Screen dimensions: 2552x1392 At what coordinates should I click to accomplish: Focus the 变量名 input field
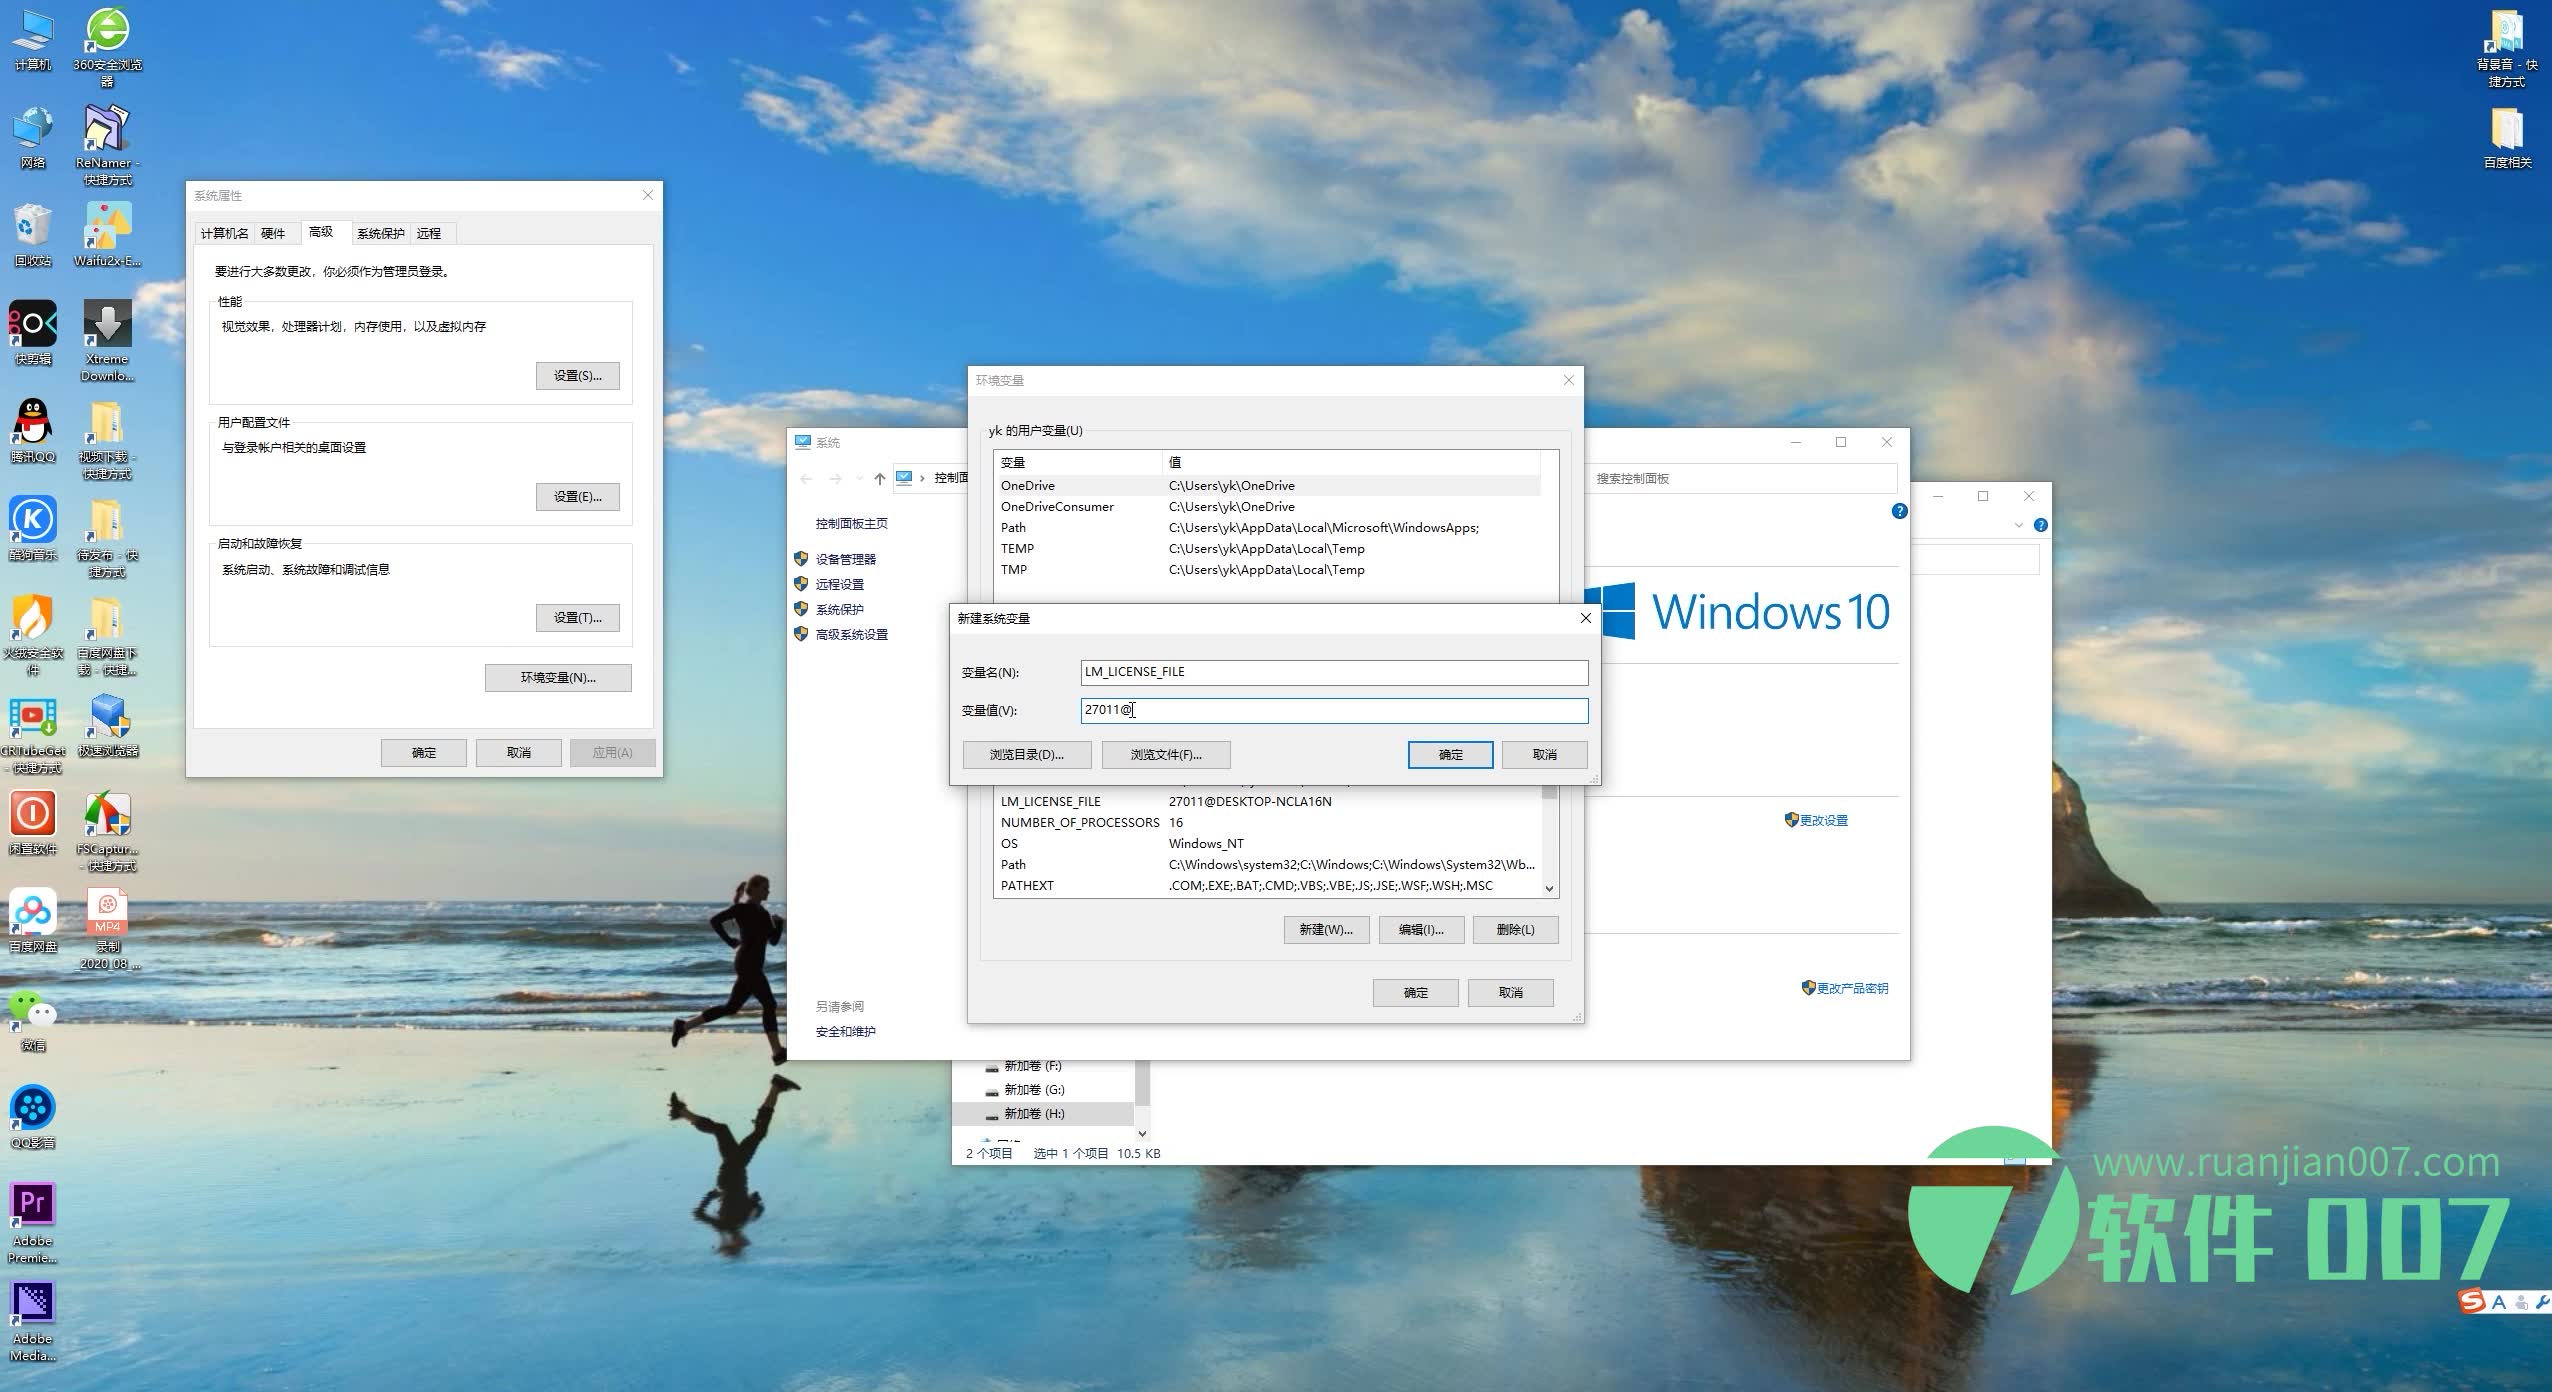click(1334, 672)
